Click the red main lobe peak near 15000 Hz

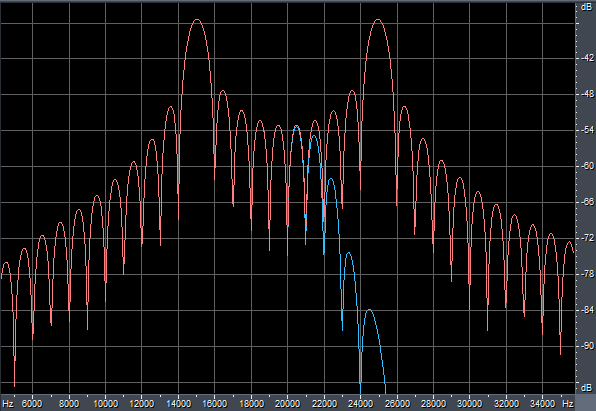tap(197, 19)
